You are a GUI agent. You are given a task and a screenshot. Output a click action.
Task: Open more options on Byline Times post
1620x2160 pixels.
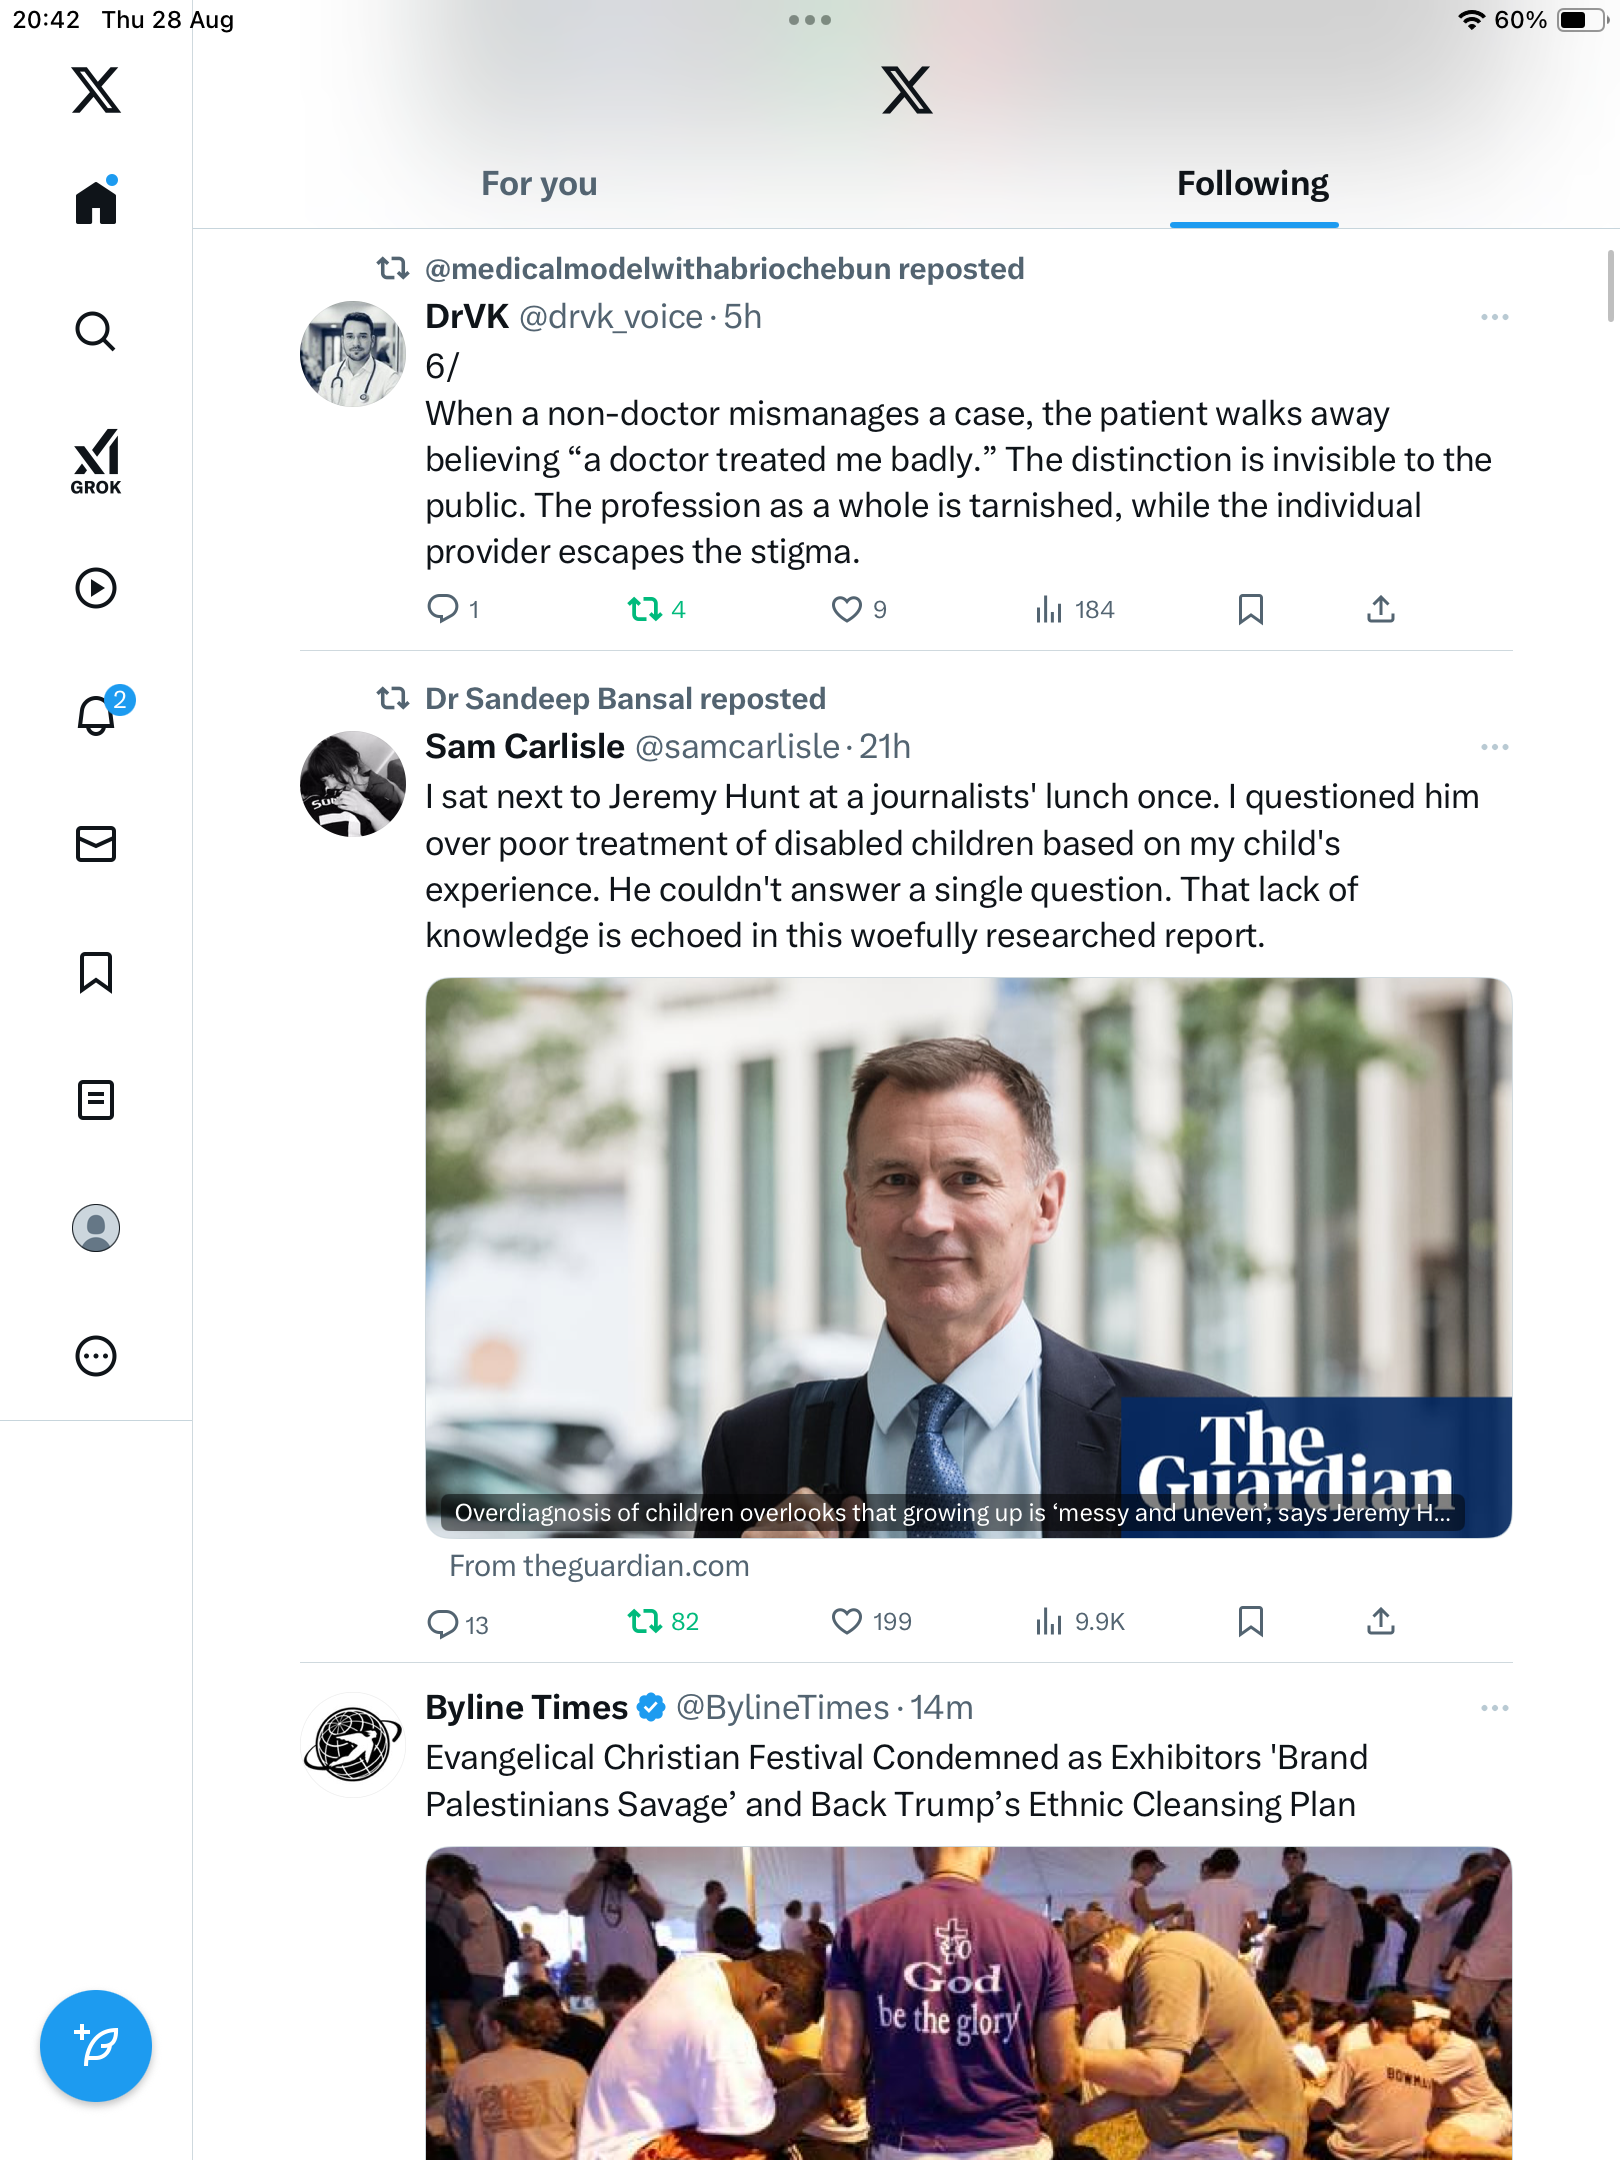[1495, 1708]
